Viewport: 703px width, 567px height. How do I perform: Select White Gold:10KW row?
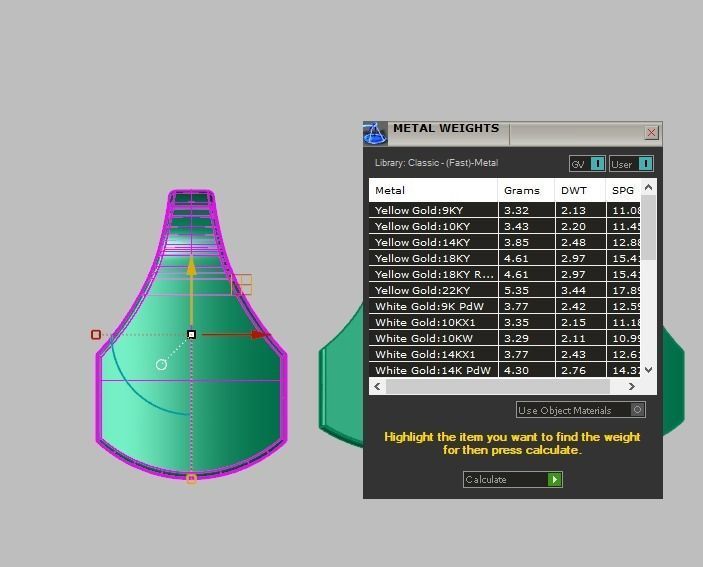pos(432,338)
